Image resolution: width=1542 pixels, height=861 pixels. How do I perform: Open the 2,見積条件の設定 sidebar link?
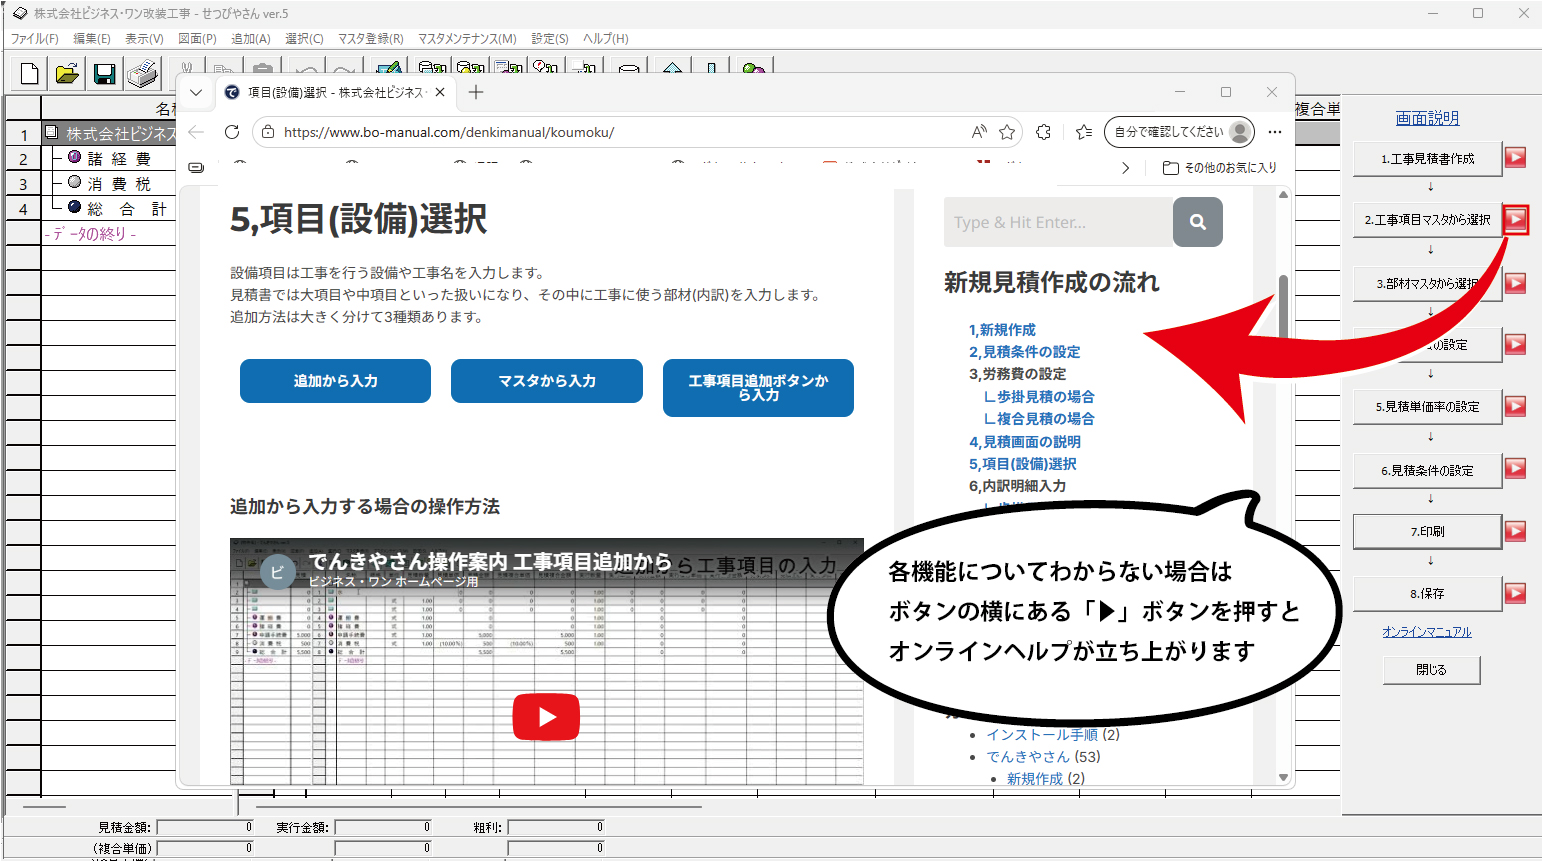tap(1024, 351)
